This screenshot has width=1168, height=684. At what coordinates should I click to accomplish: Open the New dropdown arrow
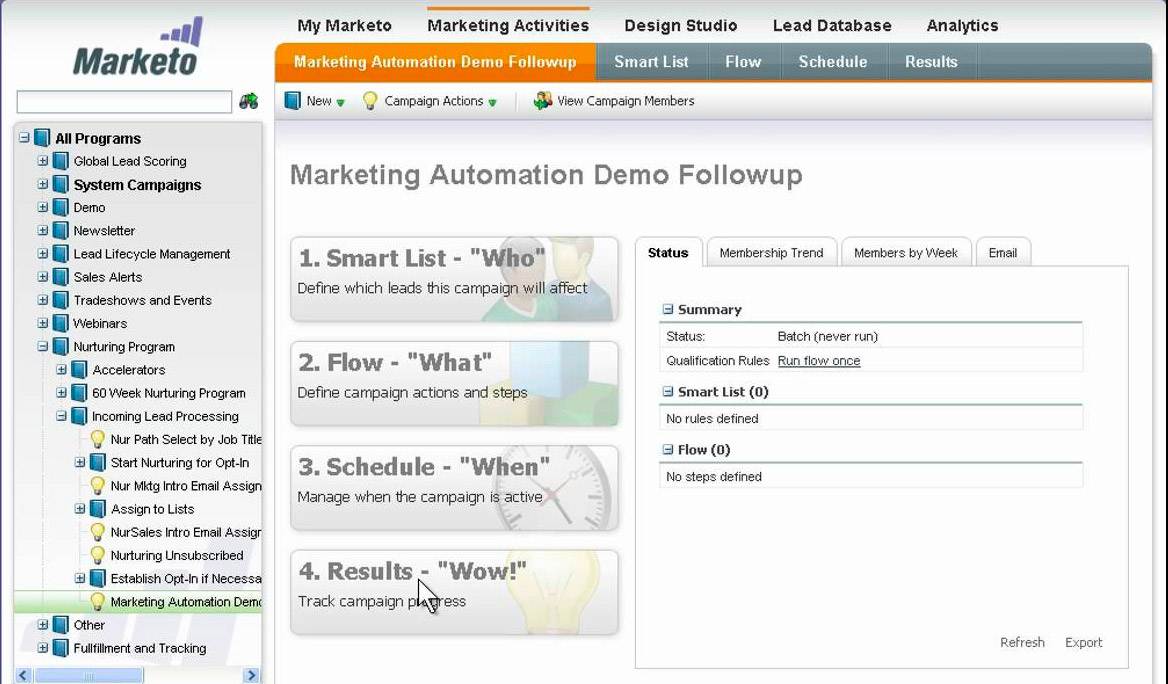tap(340, 103)
